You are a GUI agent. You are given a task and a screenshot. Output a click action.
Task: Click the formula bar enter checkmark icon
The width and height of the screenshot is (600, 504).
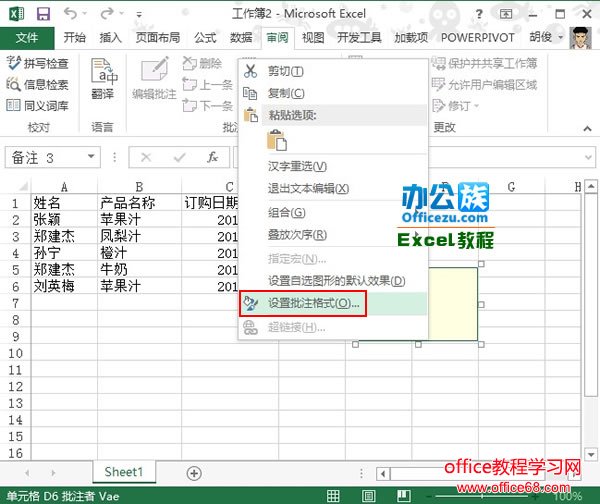[x=179, y=157]
